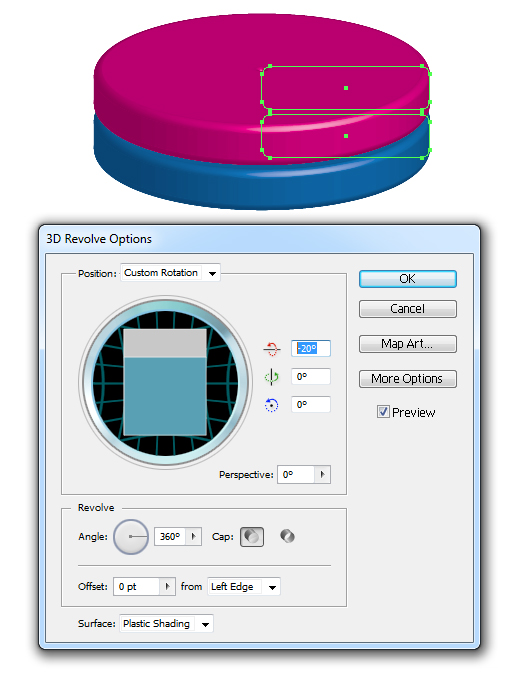The height and width of the screenshot is (673, 519).
Task: Open the Map Art dialog
Action: pyautogui.click(x=407, y=344)
